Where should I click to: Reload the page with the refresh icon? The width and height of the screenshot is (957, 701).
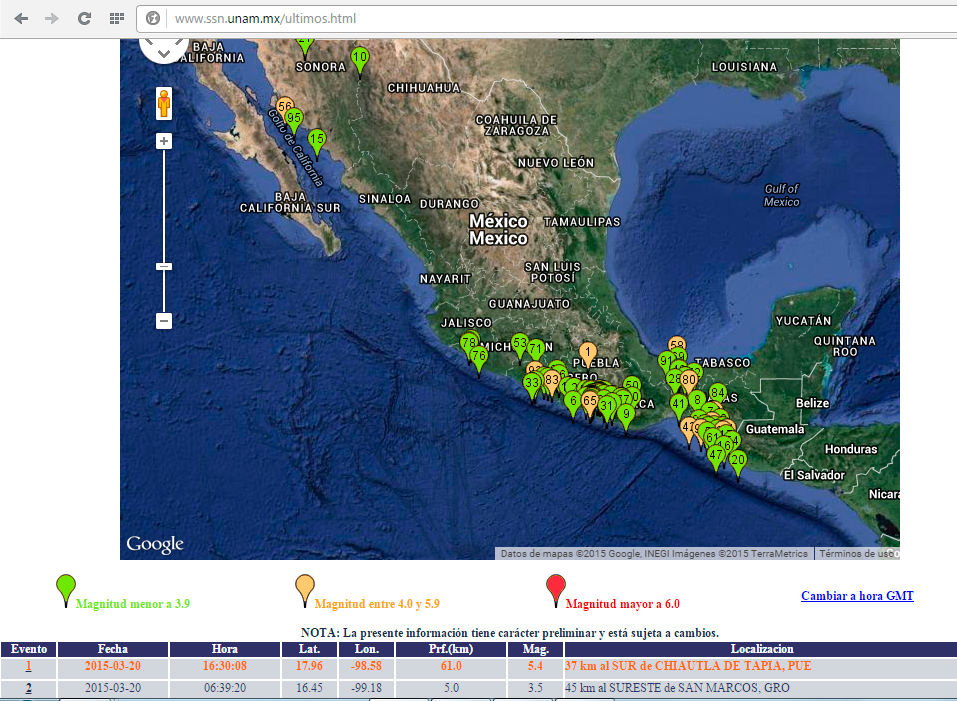coord(84,18)
